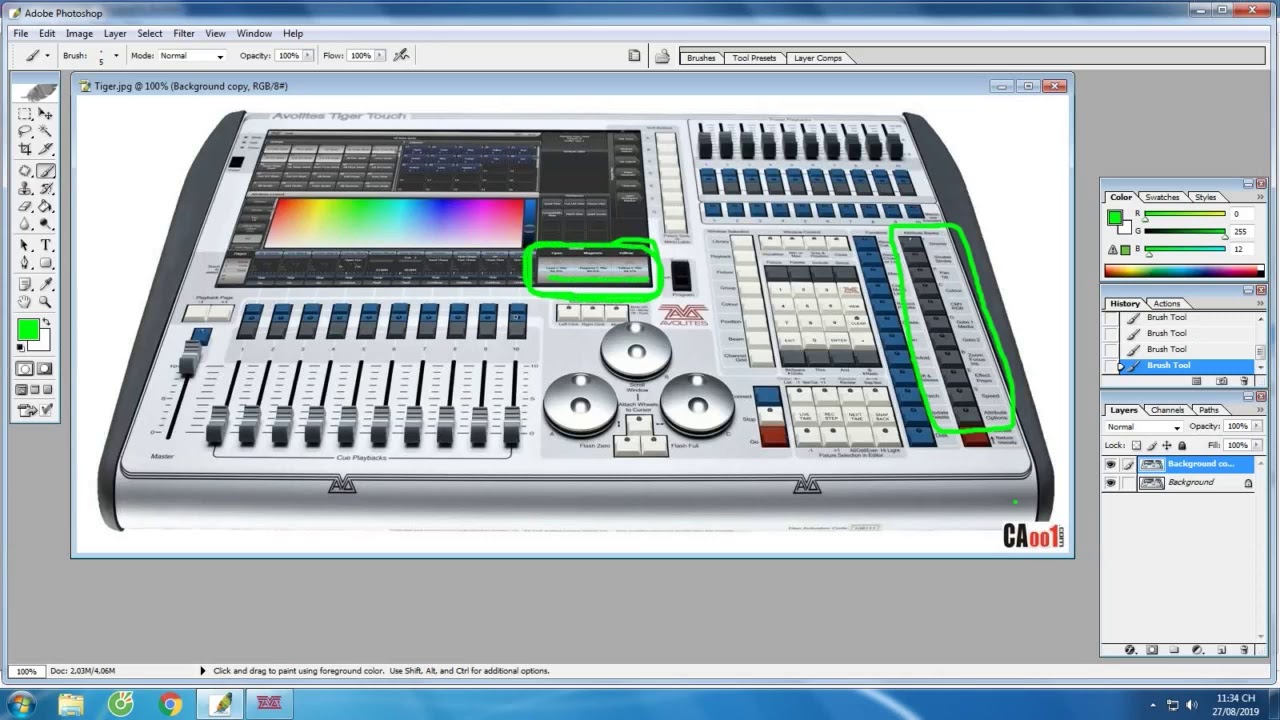Select the Lasso tool
Image resolution: width=1280 pixels, height=720 pixels.
click(25, 132)
